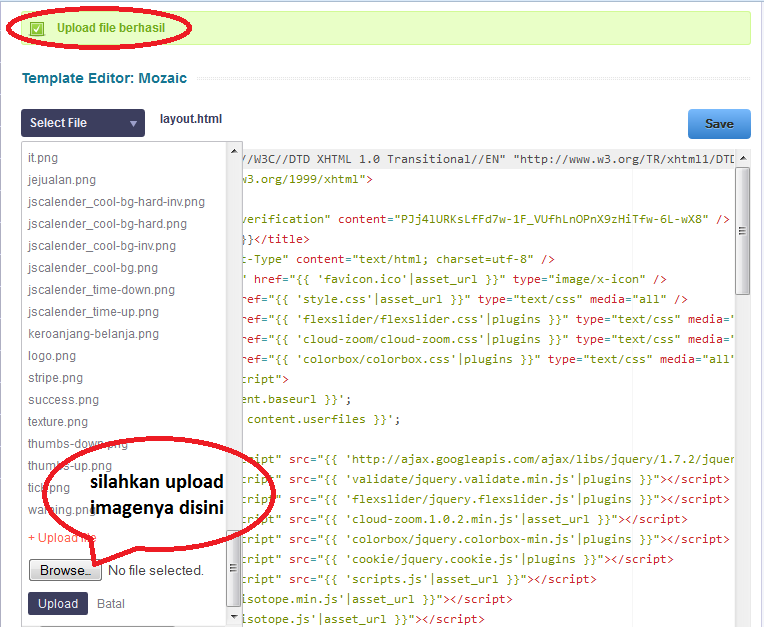764x627 pixels.
Task: Choose jscalender_time-down.png
Action: [101, 290]
